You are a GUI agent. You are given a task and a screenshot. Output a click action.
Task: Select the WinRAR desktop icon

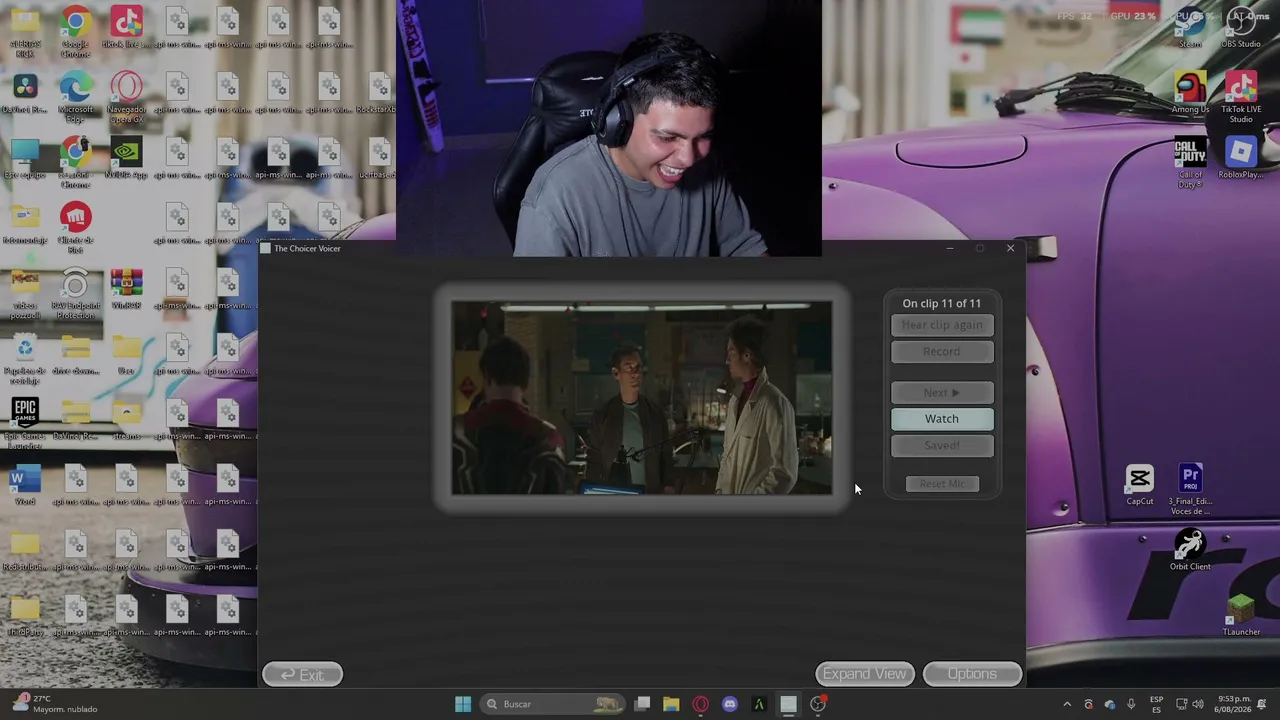point(126,290)
